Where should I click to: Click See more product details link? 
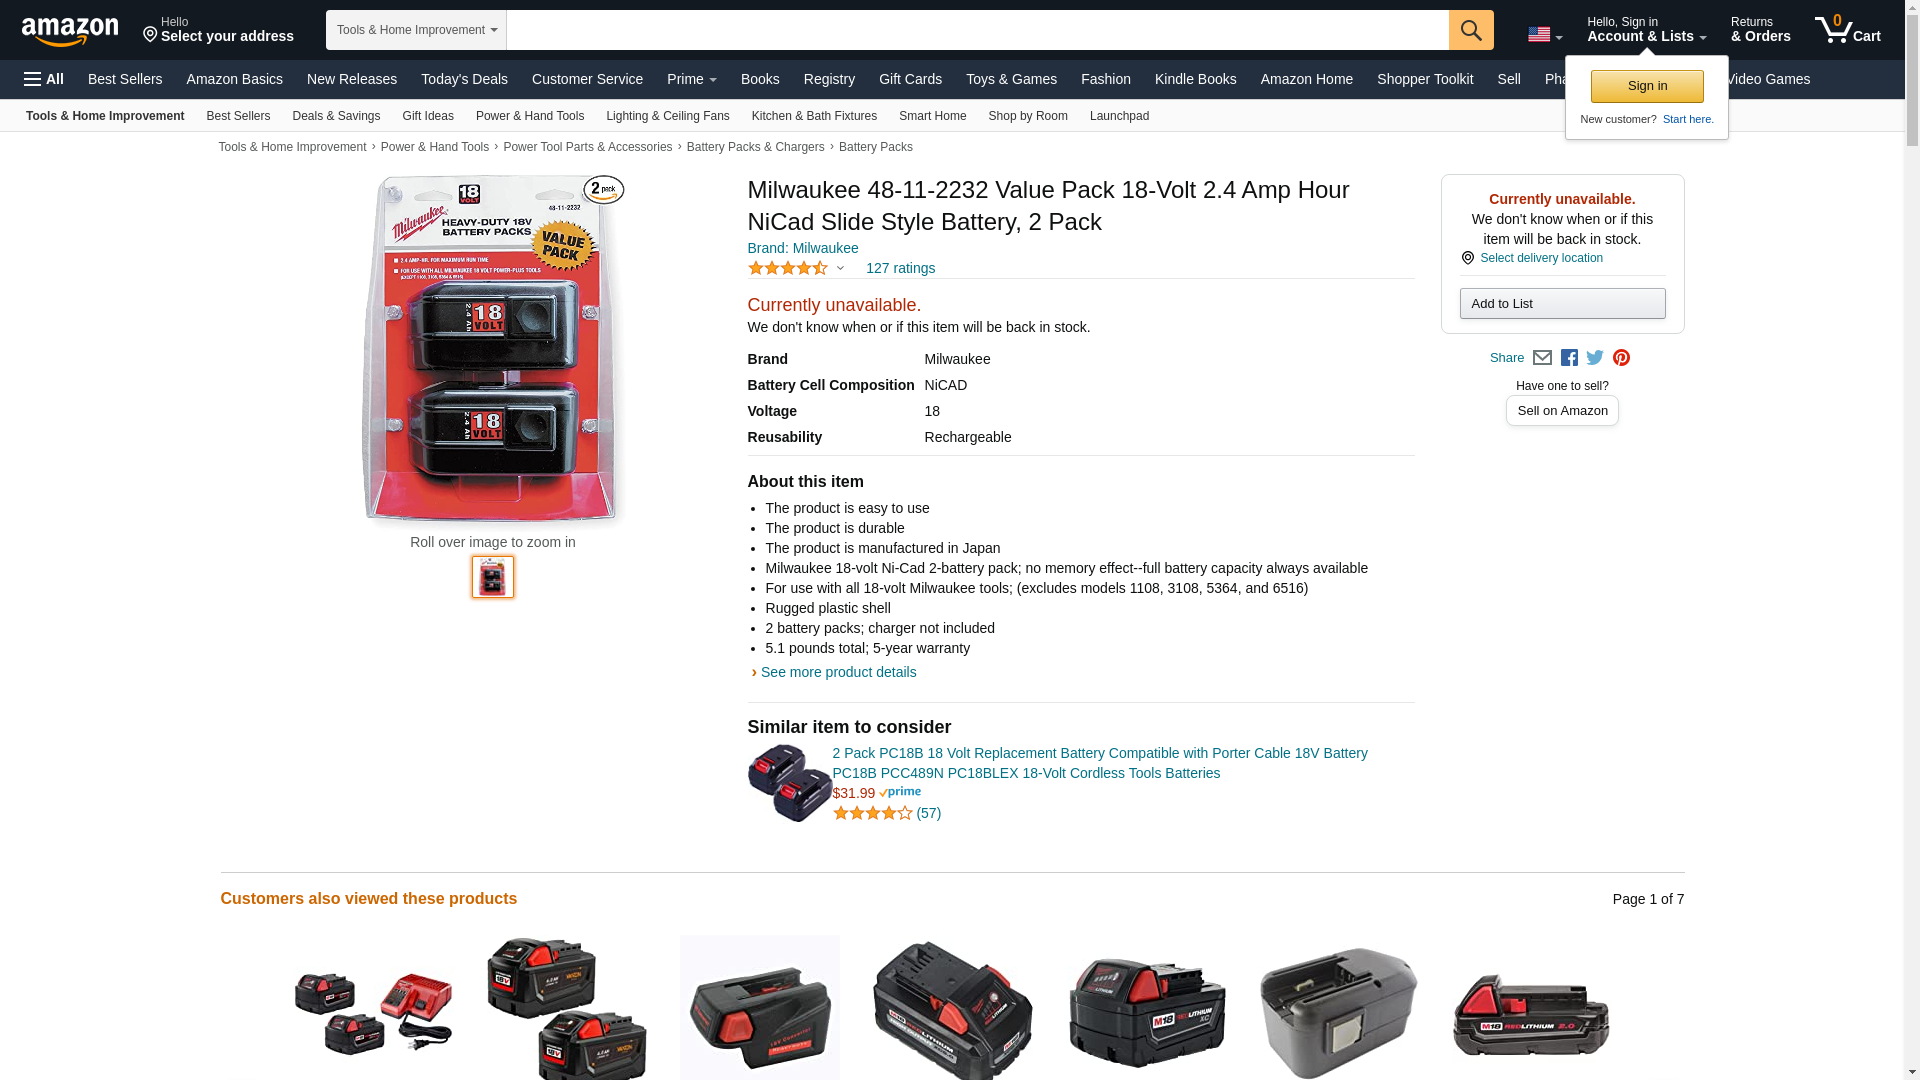(838, 672)
